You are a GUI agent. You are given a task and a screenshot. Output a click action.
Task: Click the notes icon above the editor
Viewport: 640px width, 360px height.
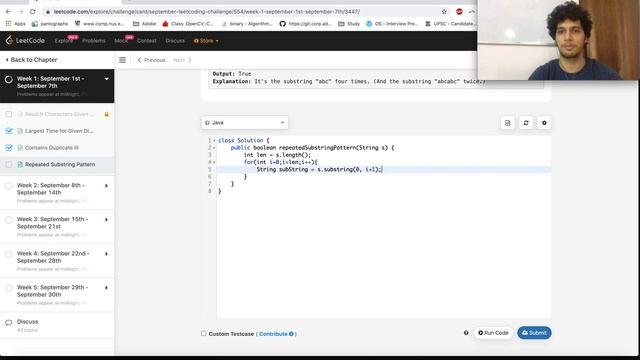pos(507,123)
